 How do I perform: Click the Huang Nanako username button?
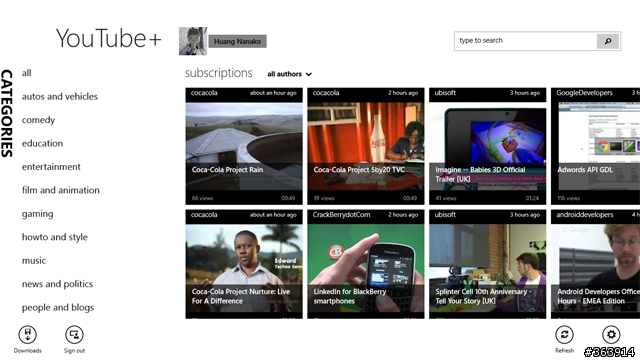(238, 41)
